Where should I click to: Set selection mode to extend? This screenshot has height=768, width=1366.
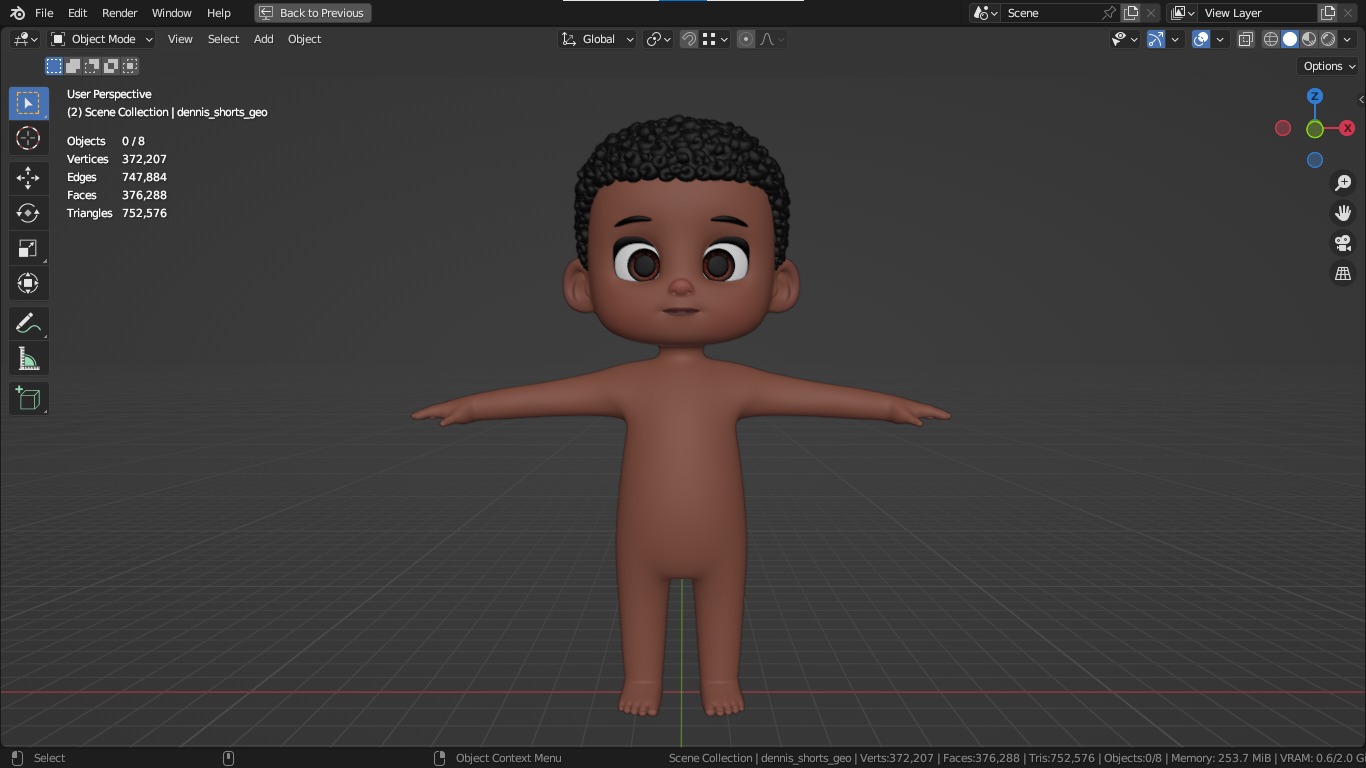(x=73, y=66)
